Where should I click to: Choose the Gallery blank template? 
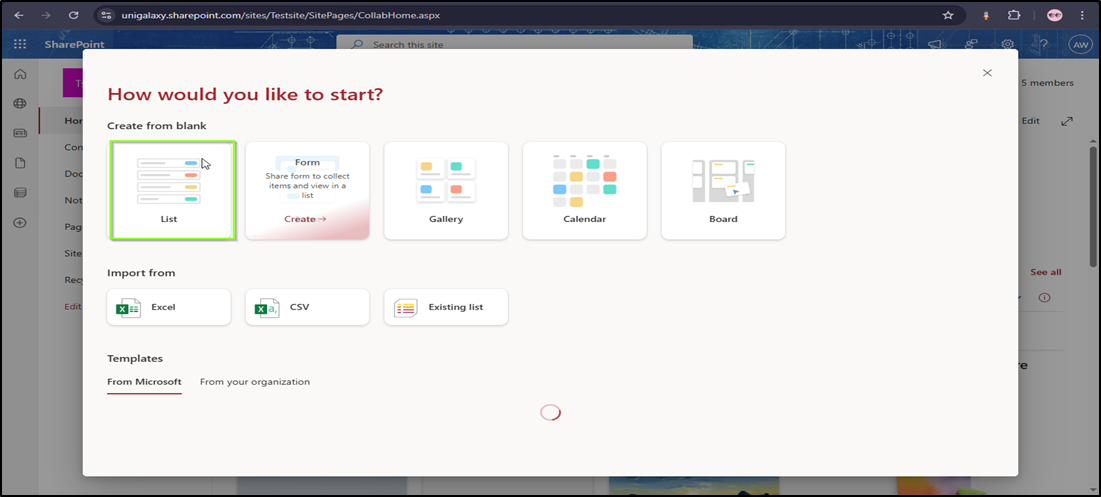446,190
